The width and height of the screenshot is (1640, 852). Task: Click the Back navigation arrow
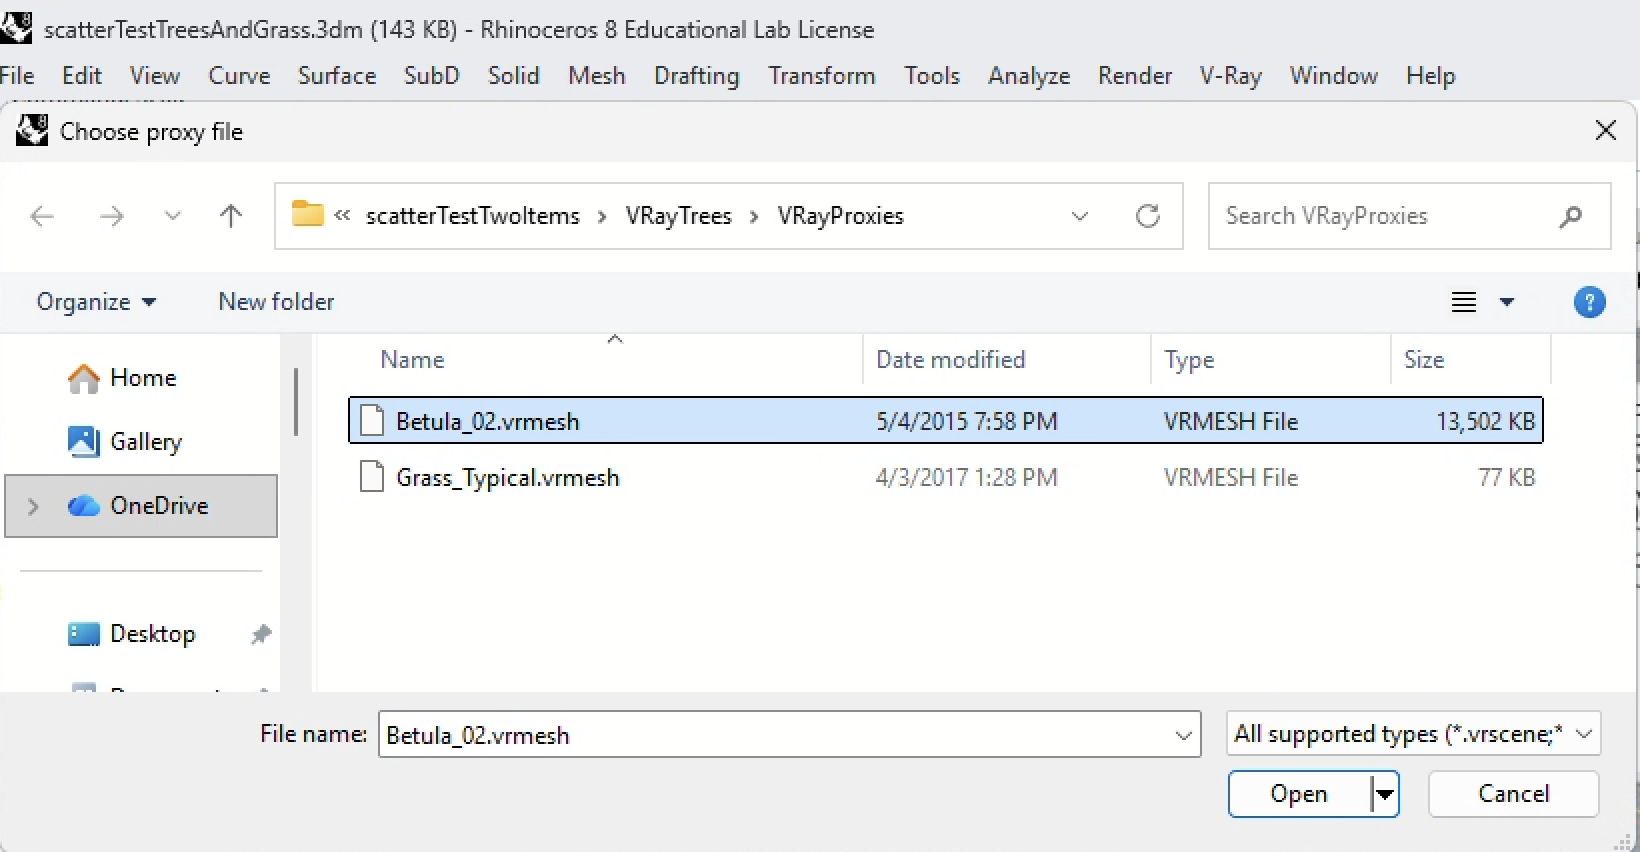click(x=42, y=216)
